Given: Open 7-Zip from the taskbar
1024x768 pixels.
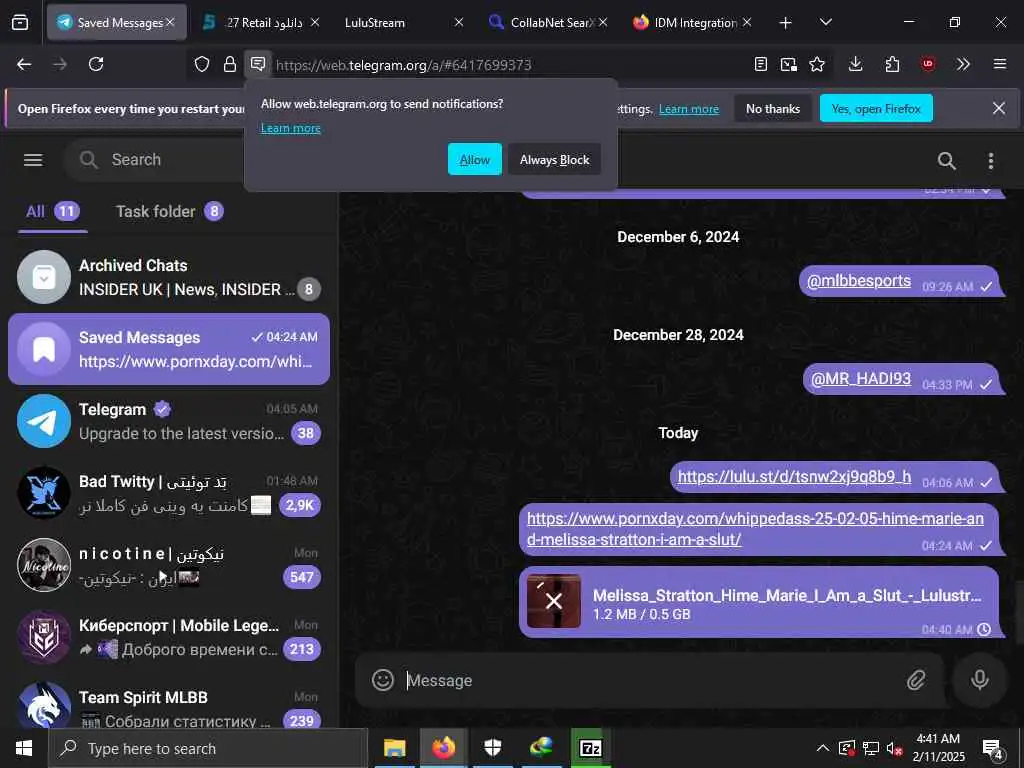Looking at the screenshot, I should click(x=590, y=748).
